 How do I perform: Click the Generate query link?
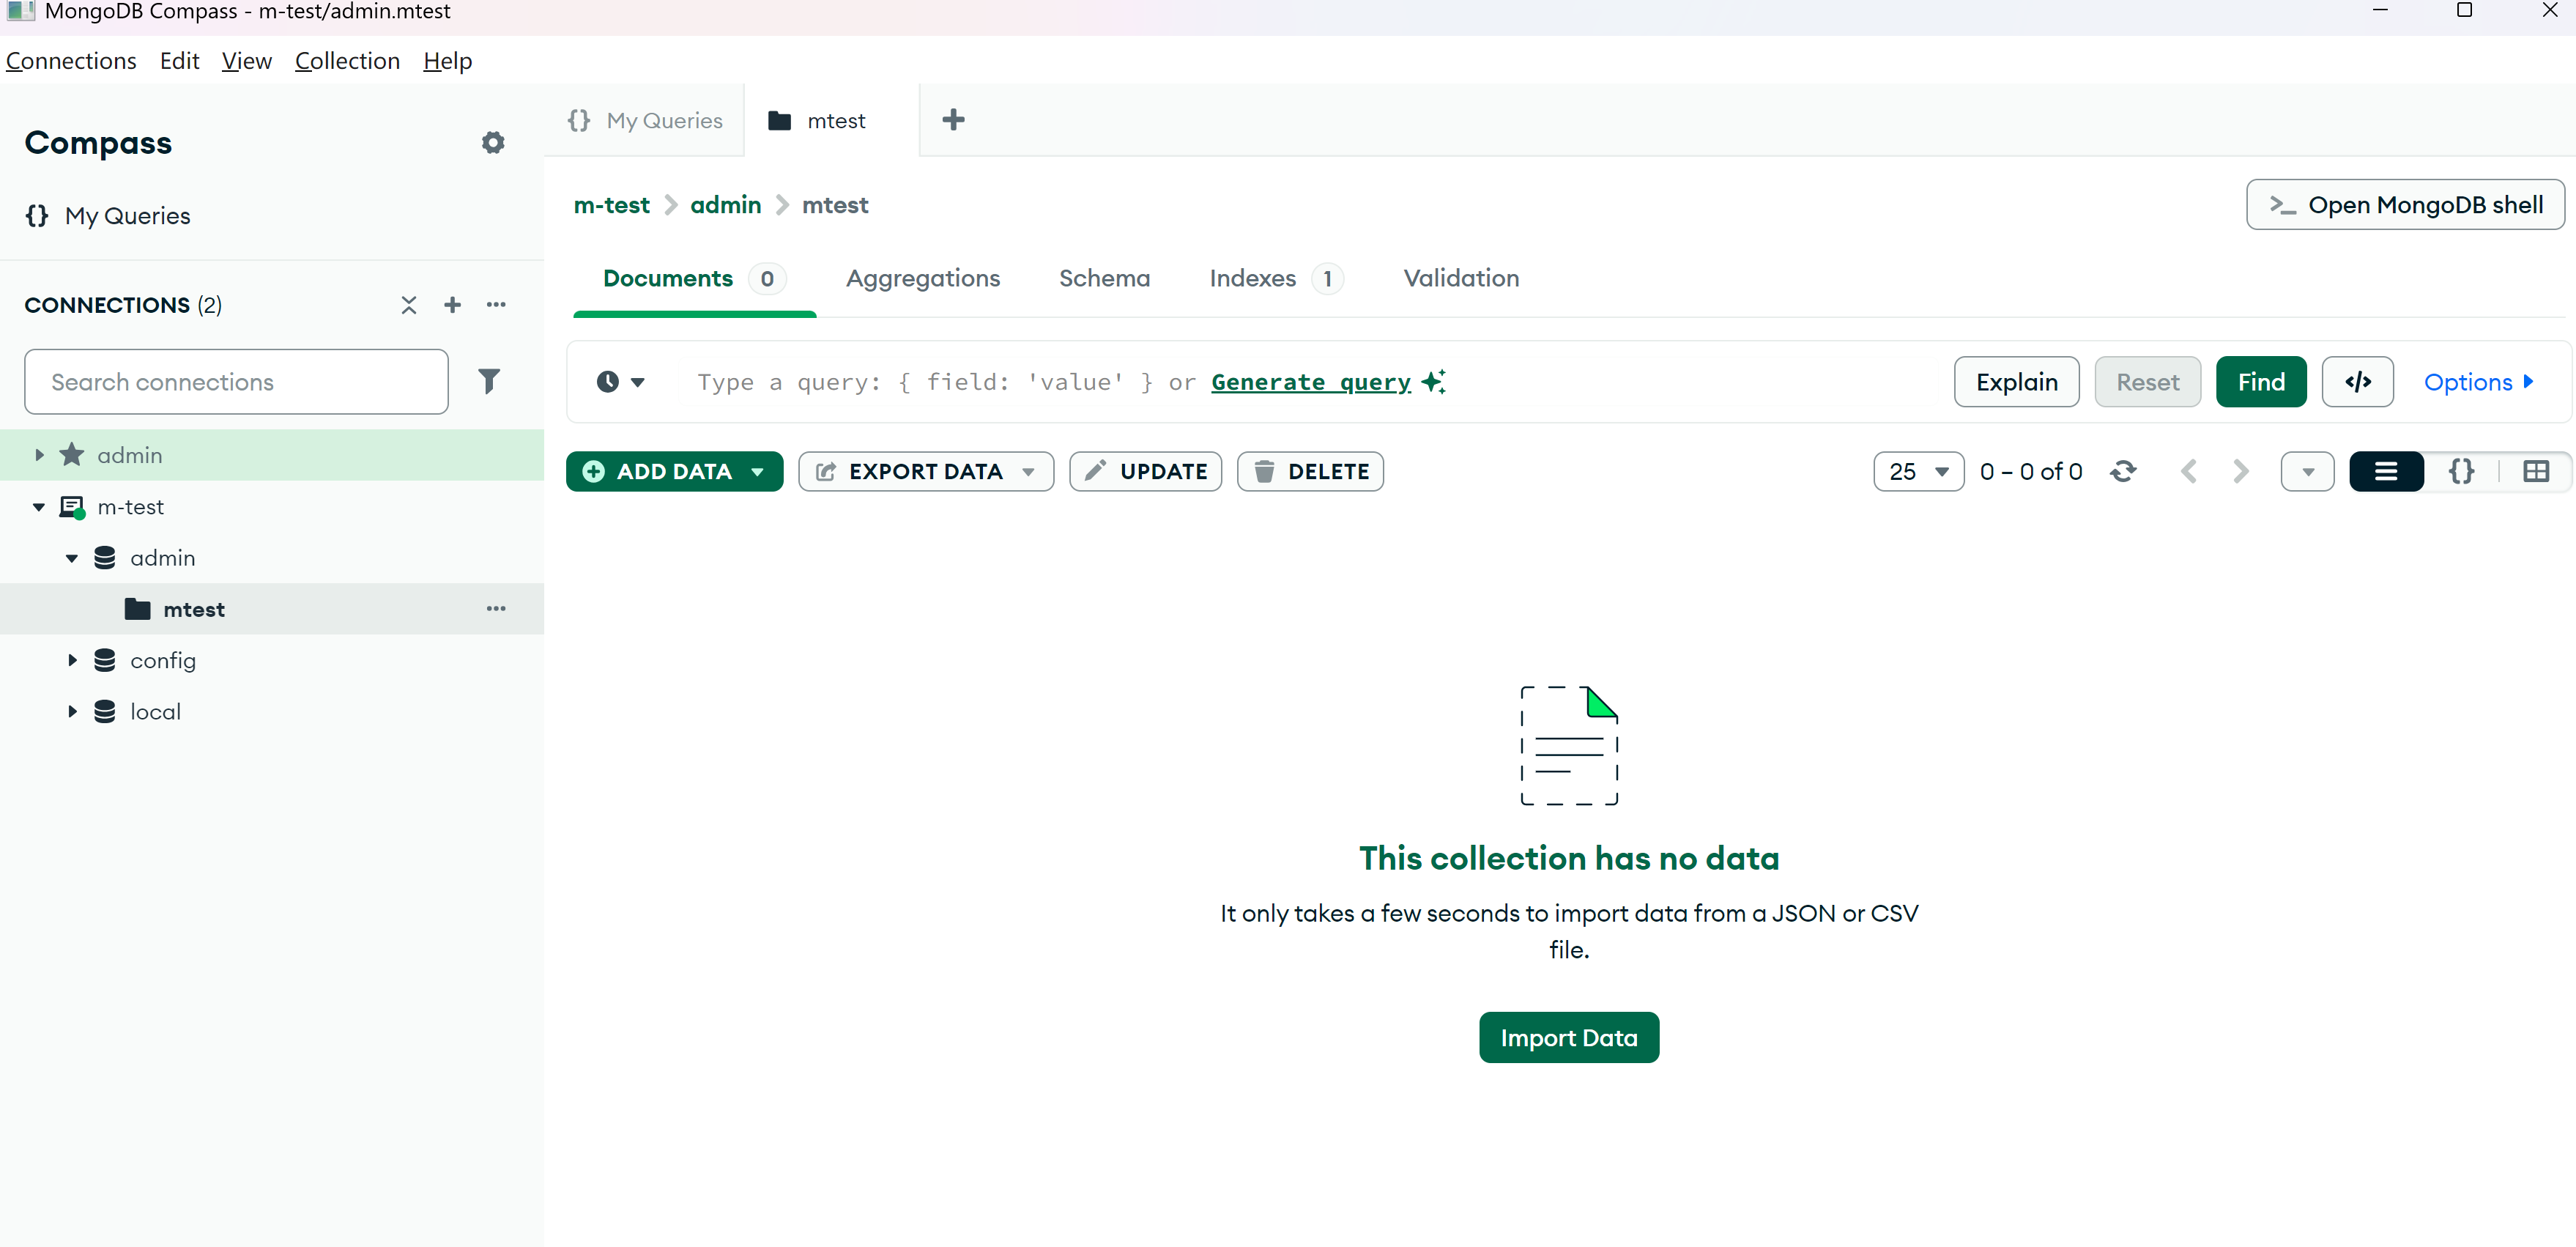pyautogui.click(x=1310, y=381)
